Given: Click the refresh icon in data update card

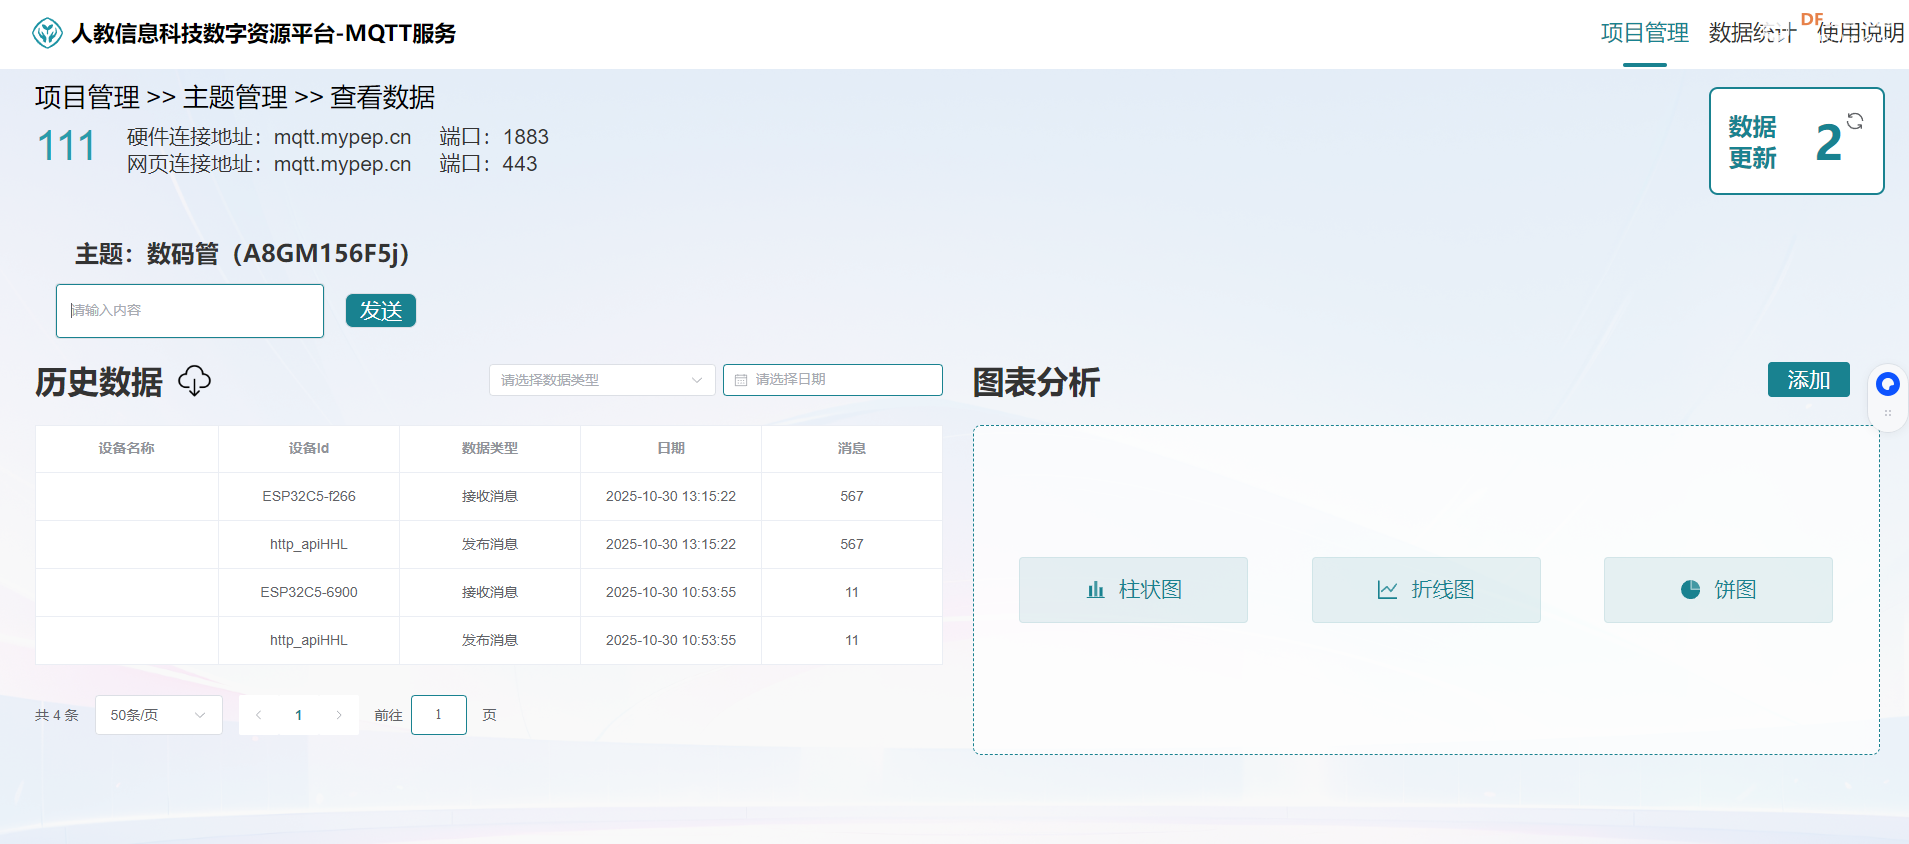Looking at the screenshot, I should coord(1855,121).
